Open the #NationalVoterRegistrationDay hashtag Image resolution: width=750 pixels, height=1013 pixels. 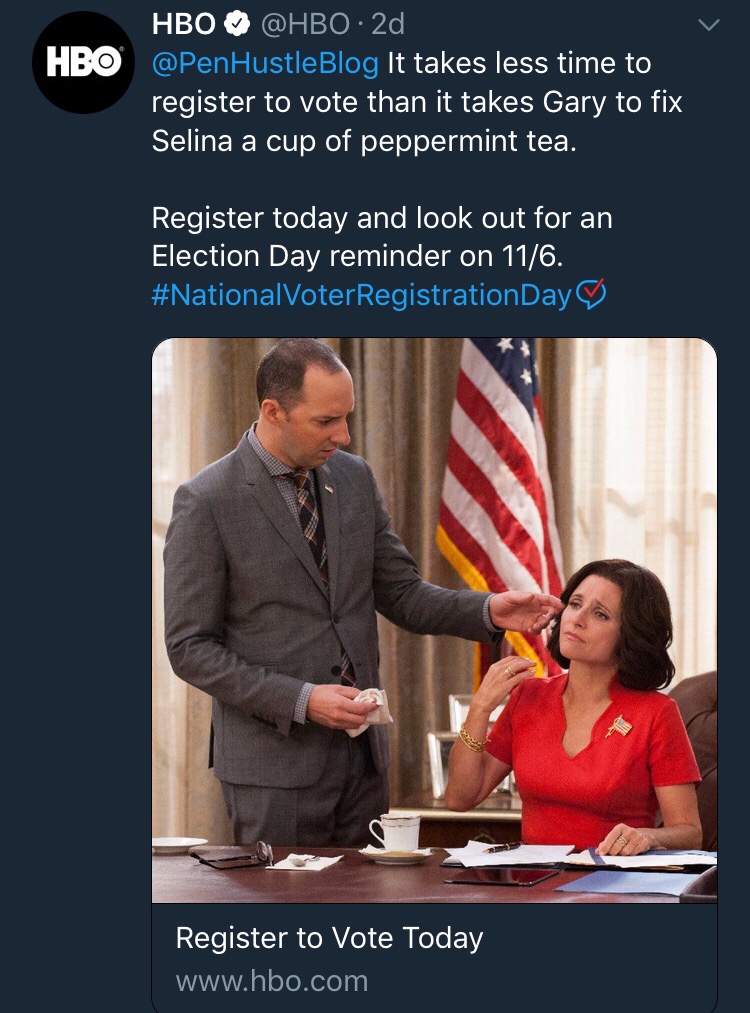[x=361, y=295]
